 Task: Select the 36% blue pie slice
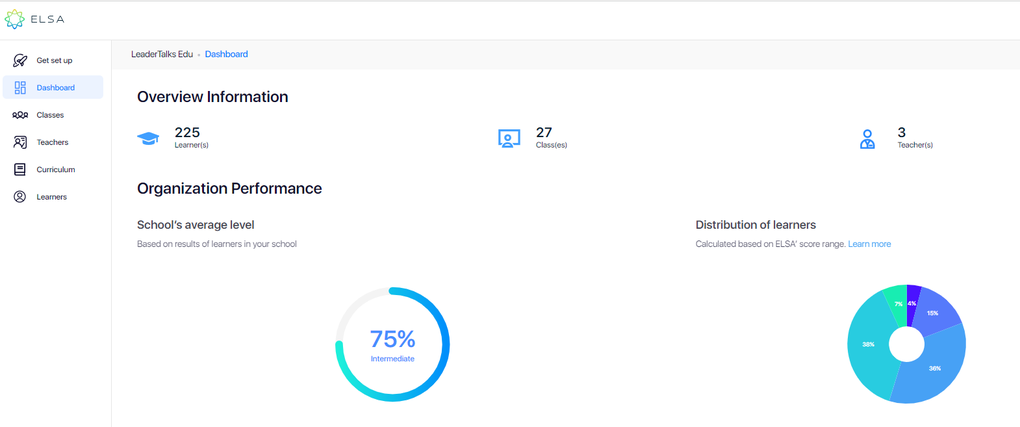coord(930,372)
